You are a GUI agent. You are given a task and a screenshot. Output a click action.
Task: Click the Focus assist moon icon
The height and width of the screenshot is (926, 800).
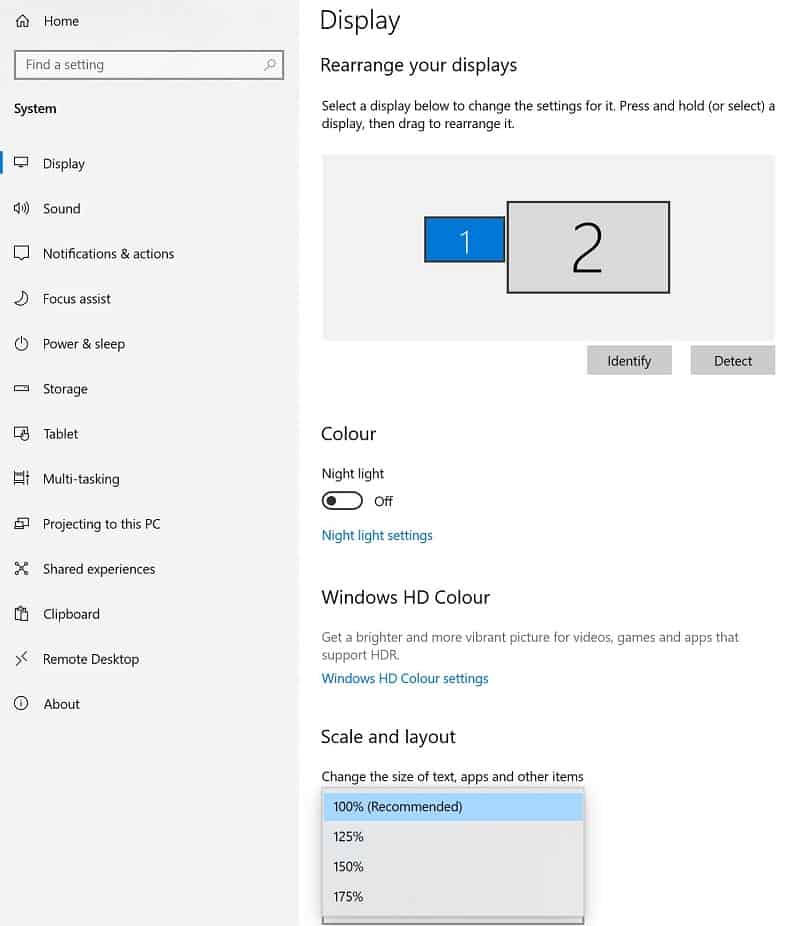click(21, 298)
